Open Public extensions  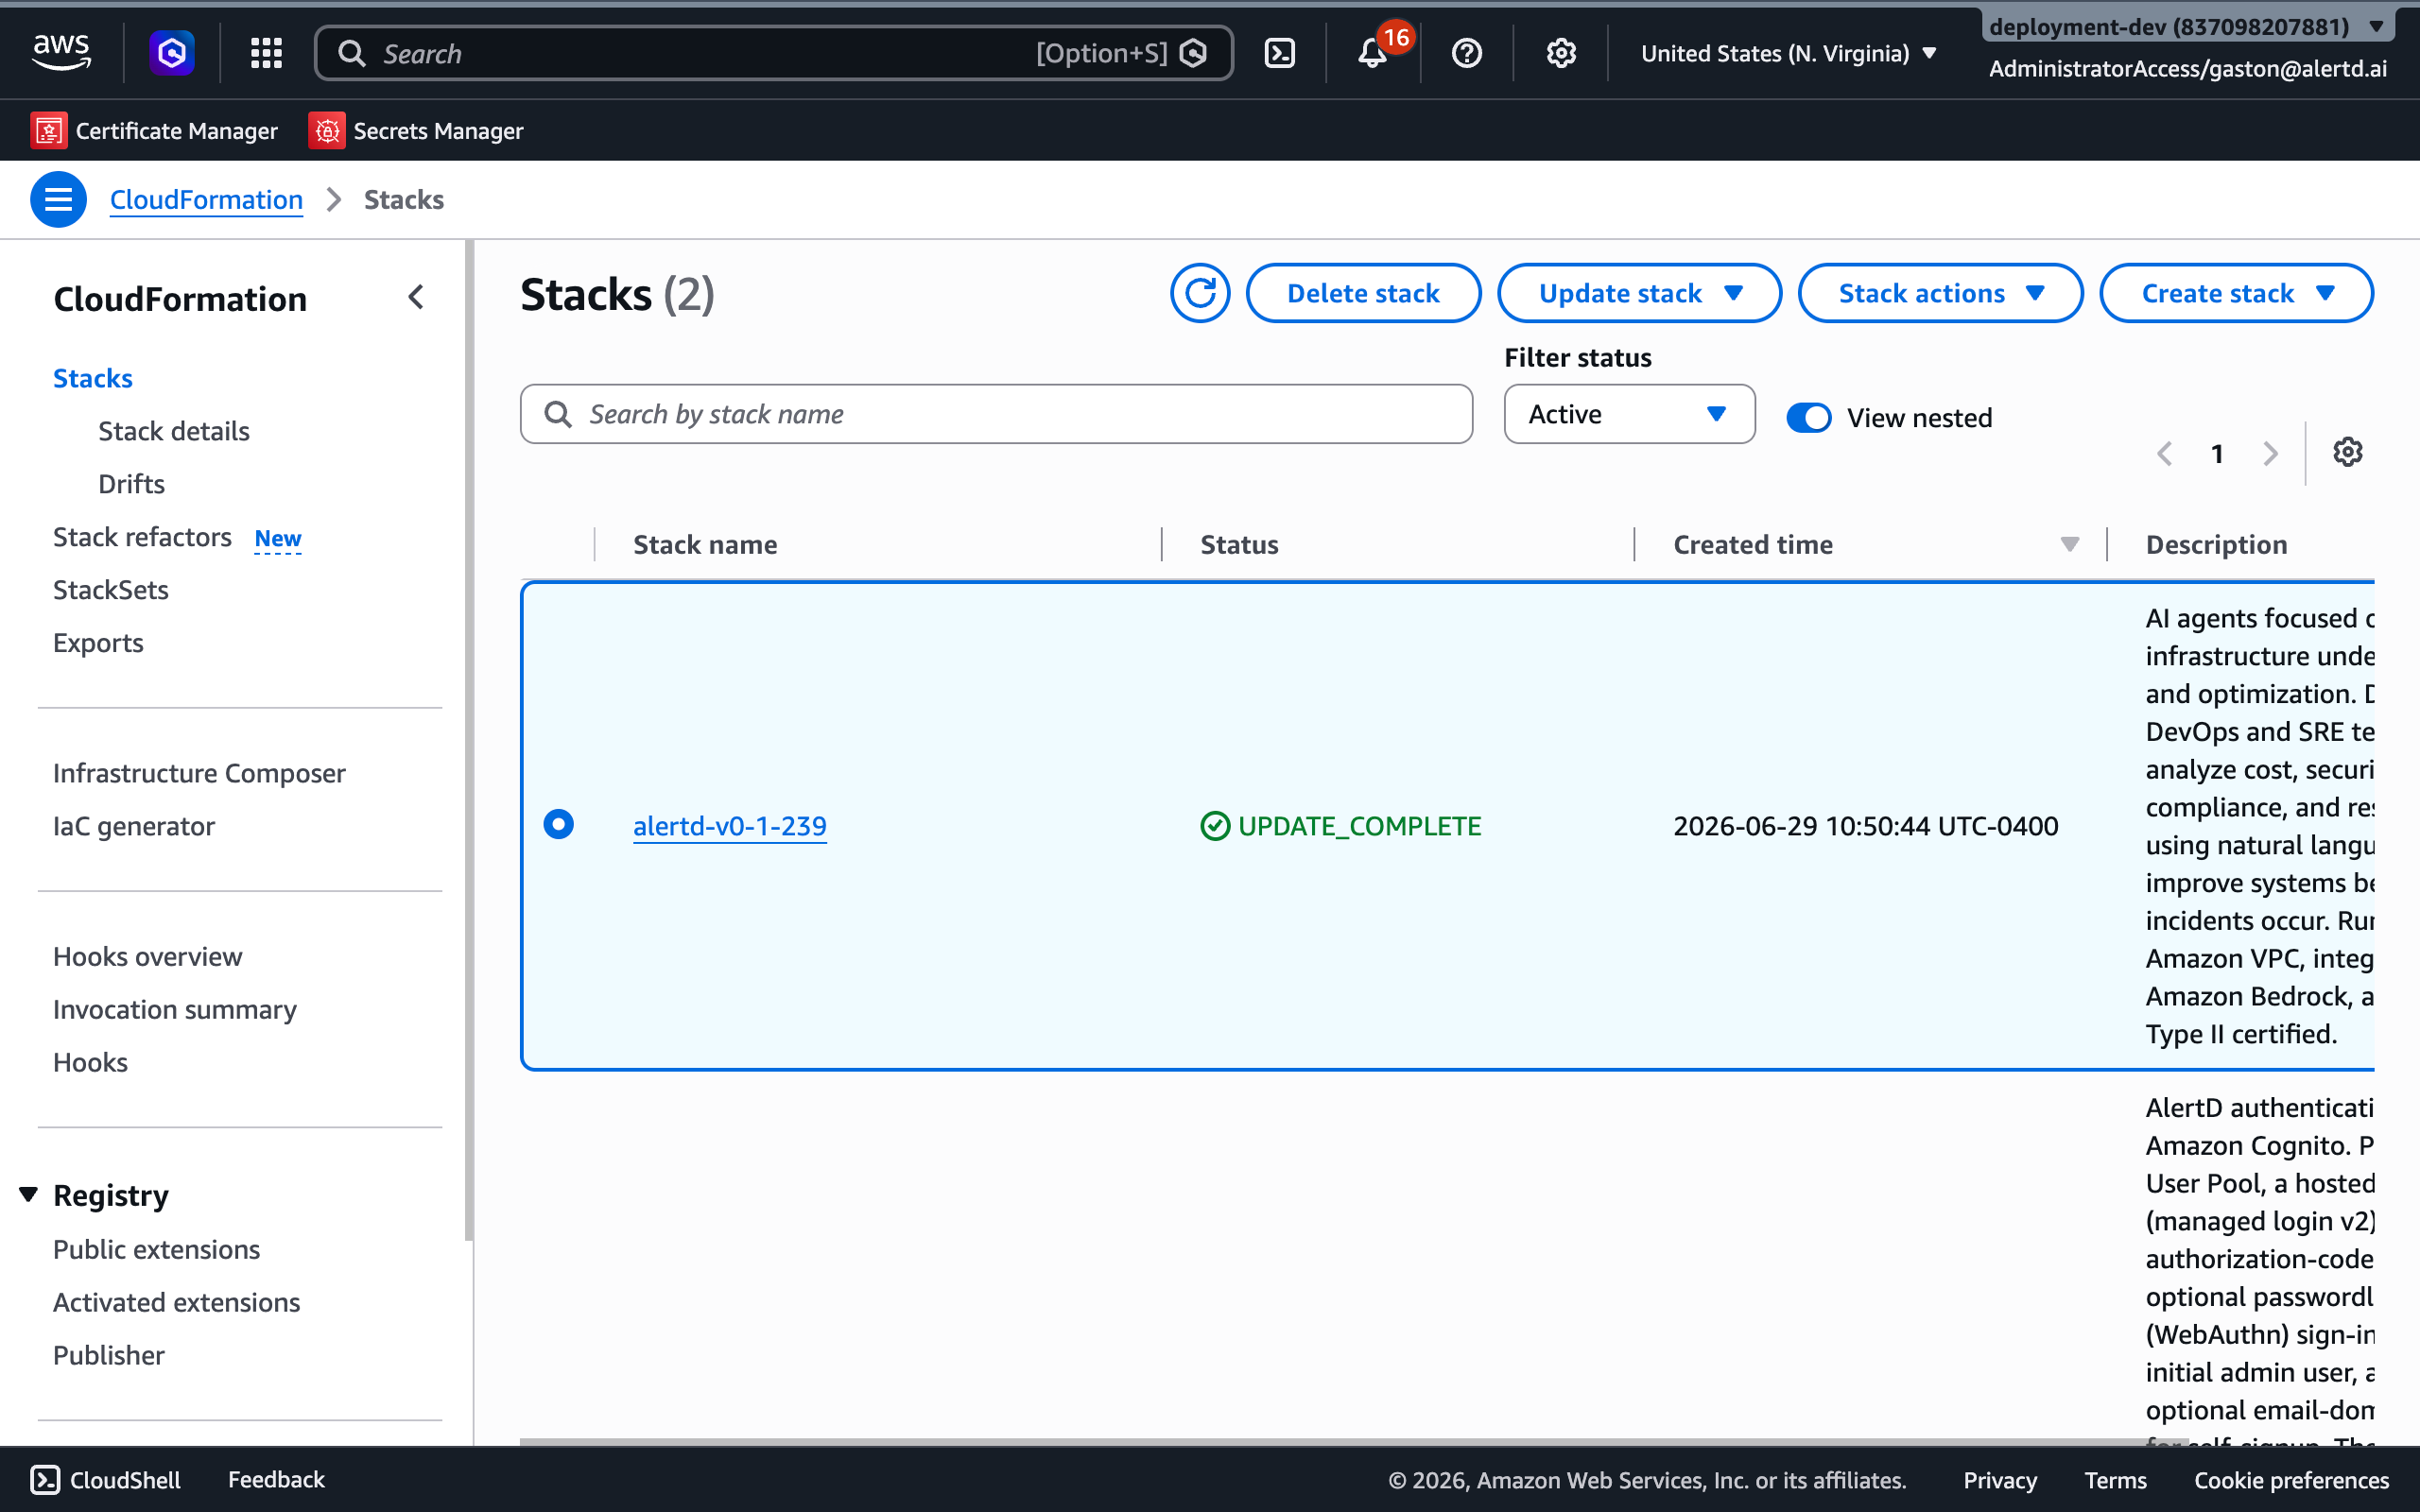pos(156,1249)
